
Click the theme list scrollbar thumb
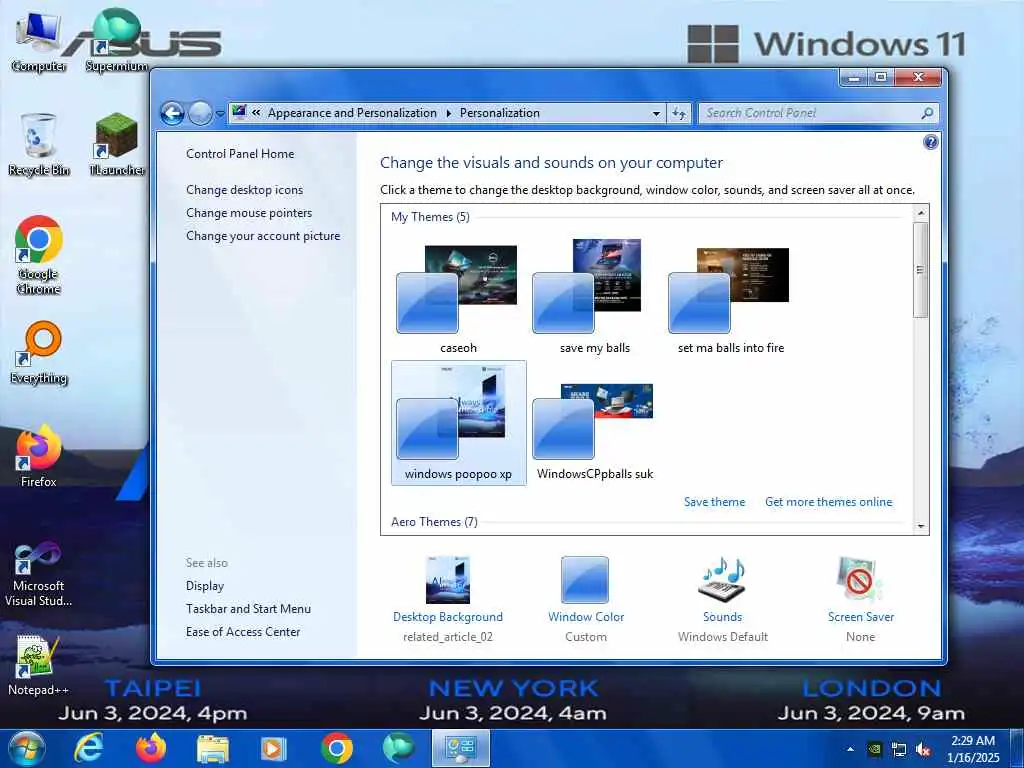coord(921,270)
